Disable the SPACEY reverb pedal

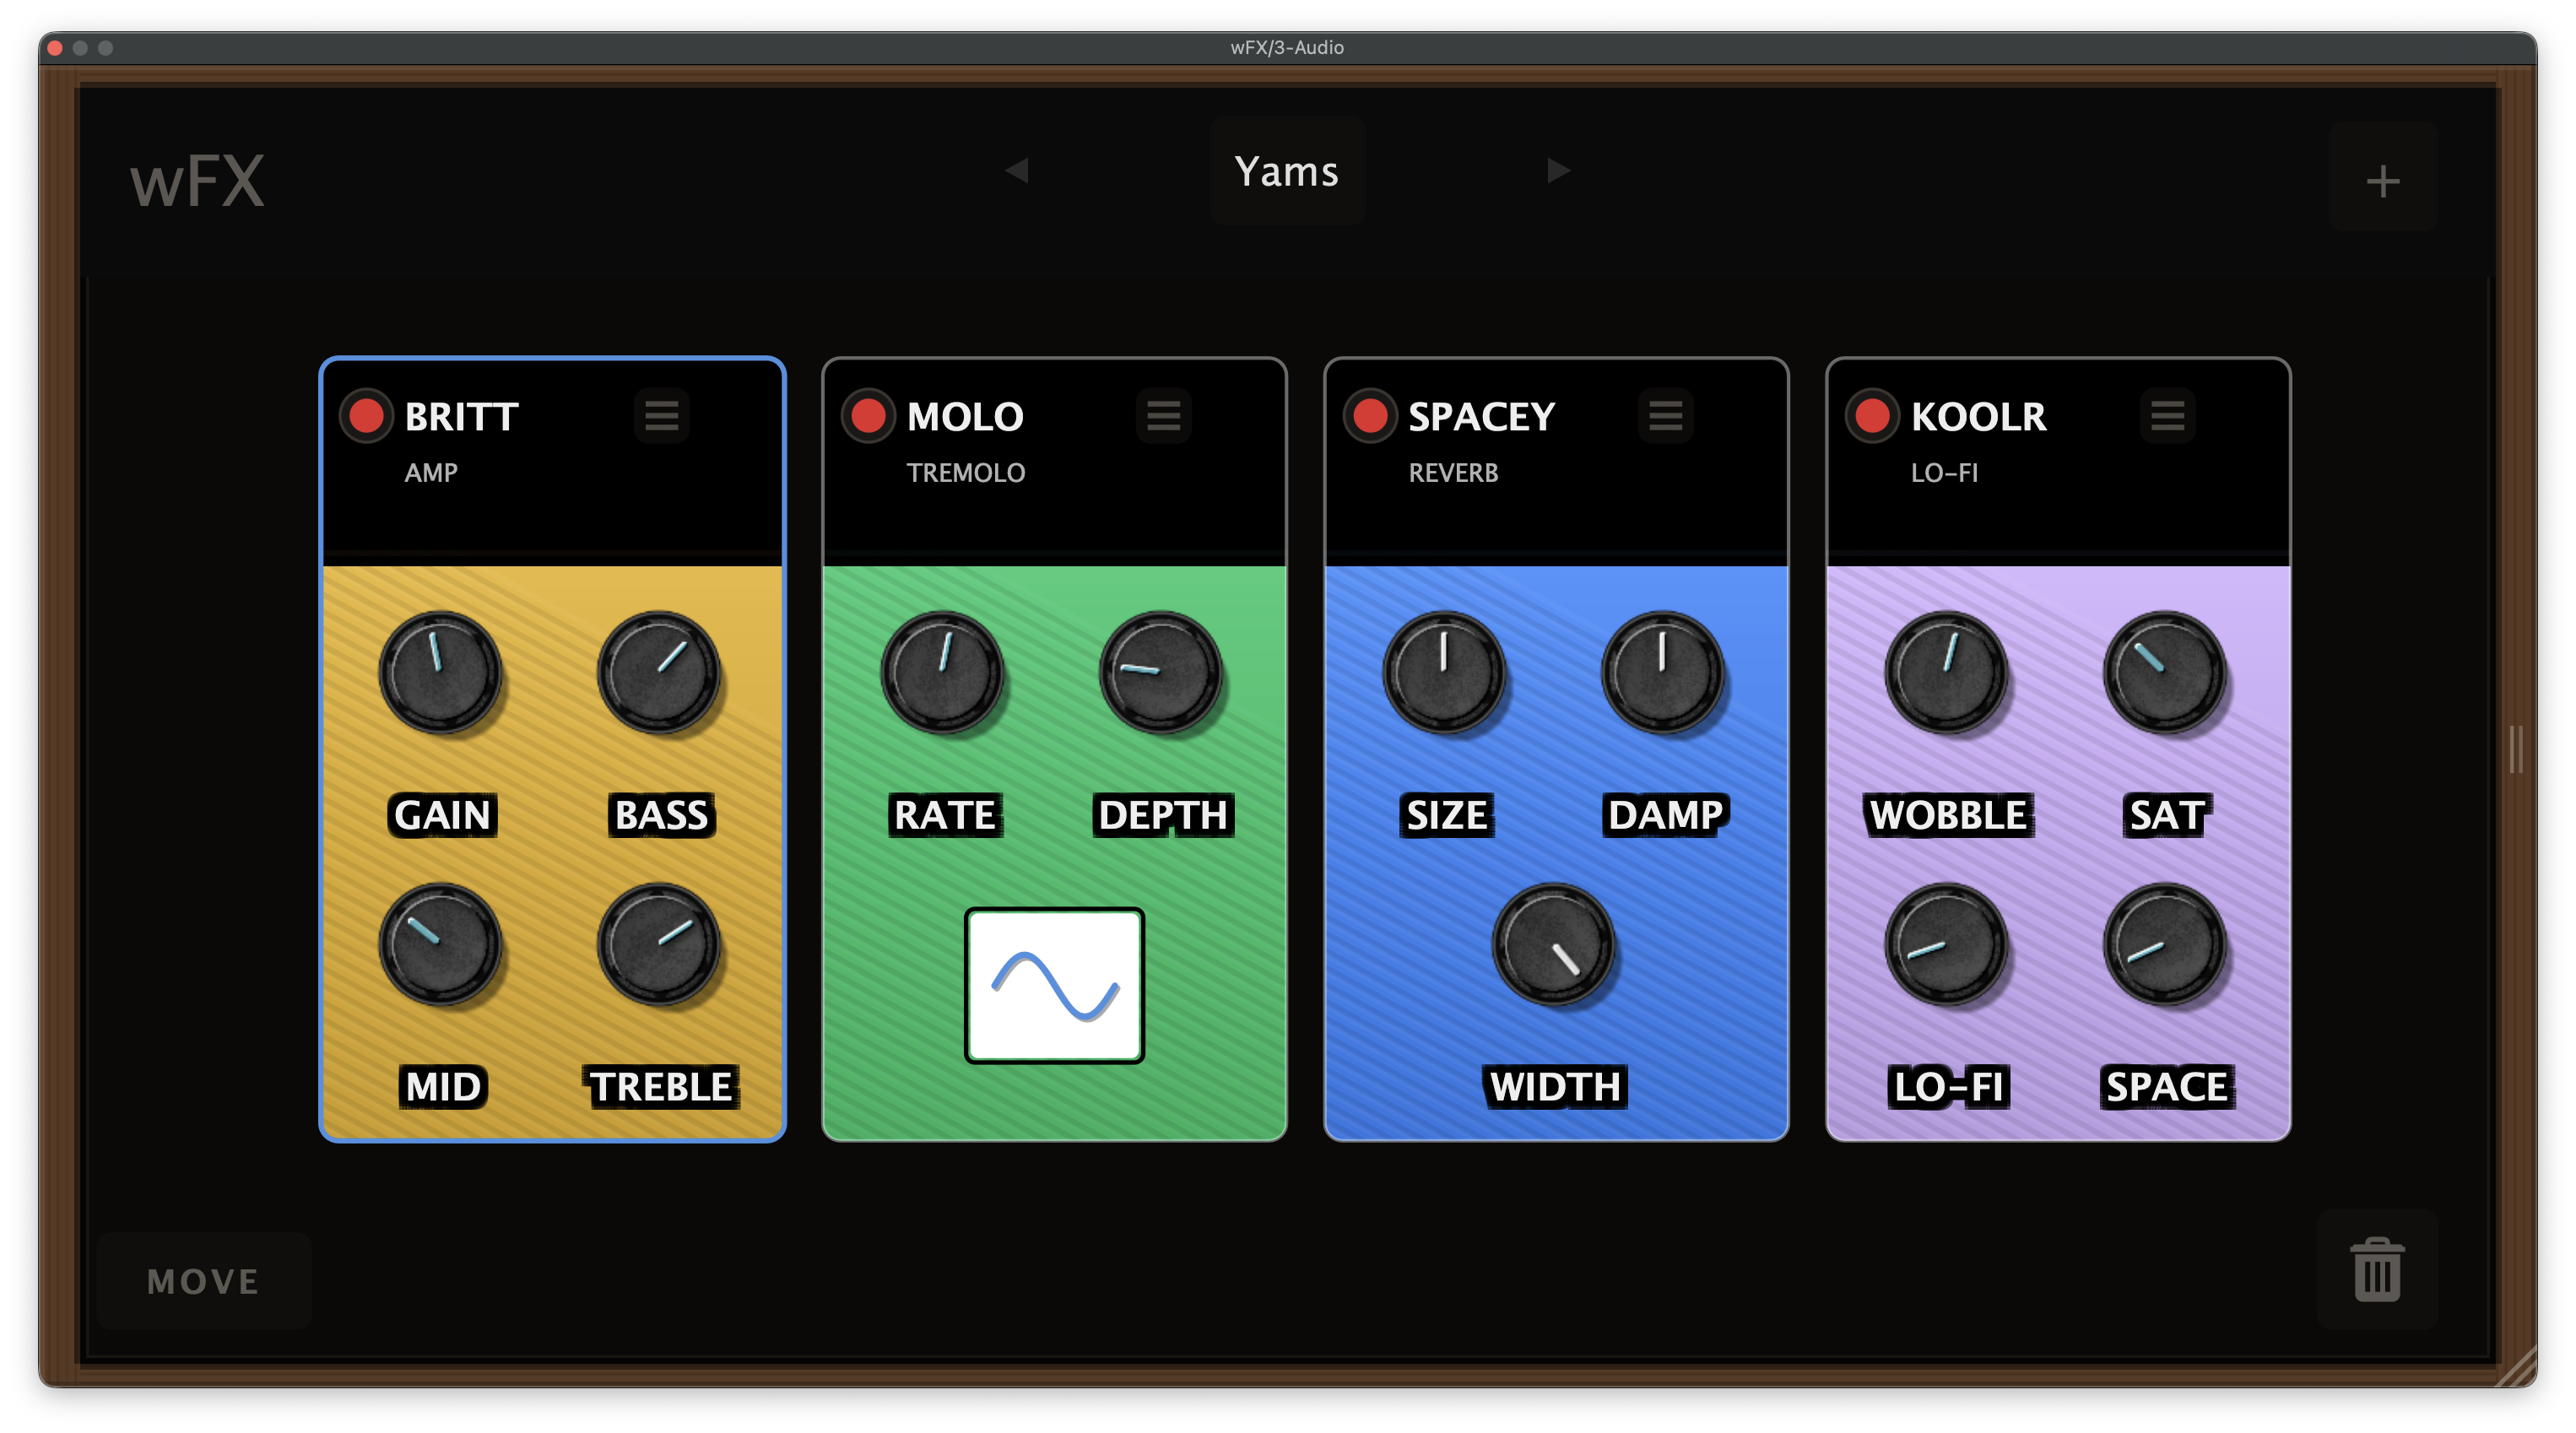[x=1370, y=416]
